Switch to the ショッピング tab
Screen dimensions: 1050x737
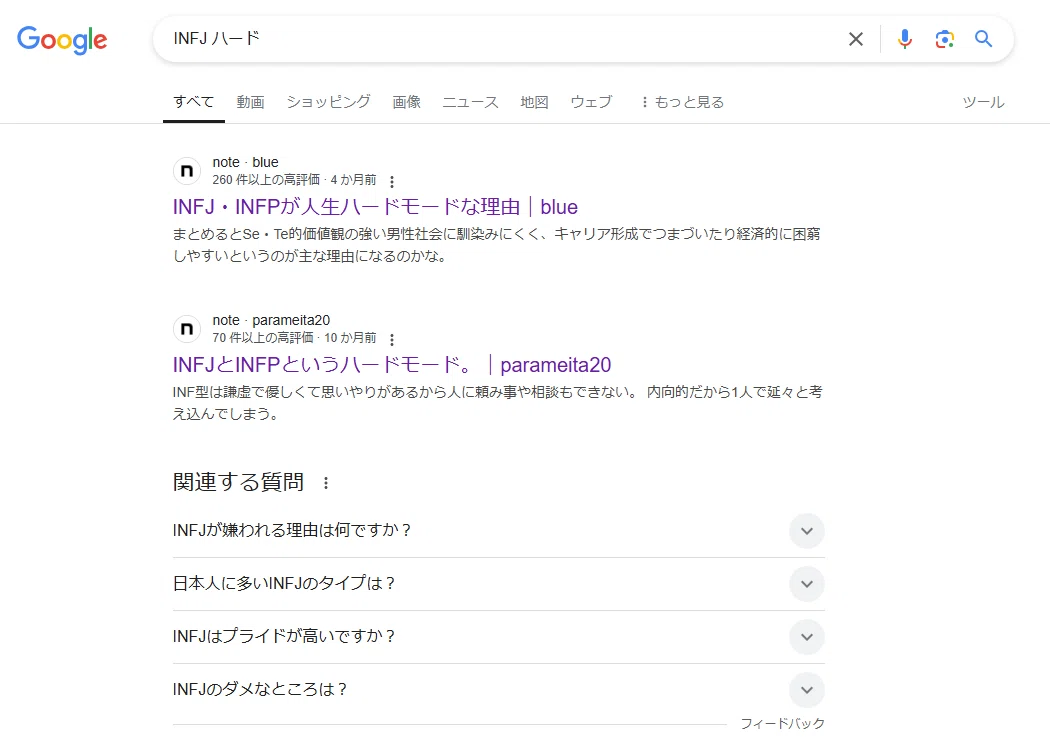pyautogui.click(x=328, y=102)
